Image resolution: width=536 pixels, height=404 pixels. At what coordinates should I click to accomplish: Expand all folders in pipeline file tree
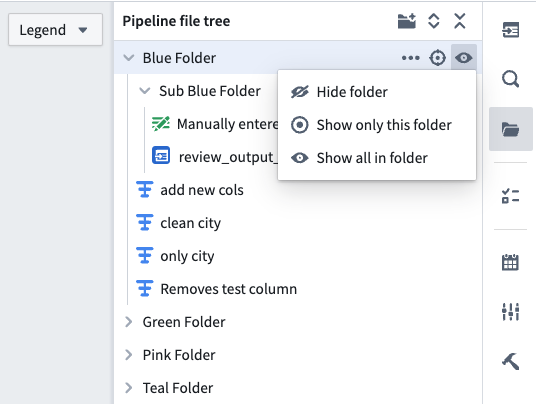434,21
